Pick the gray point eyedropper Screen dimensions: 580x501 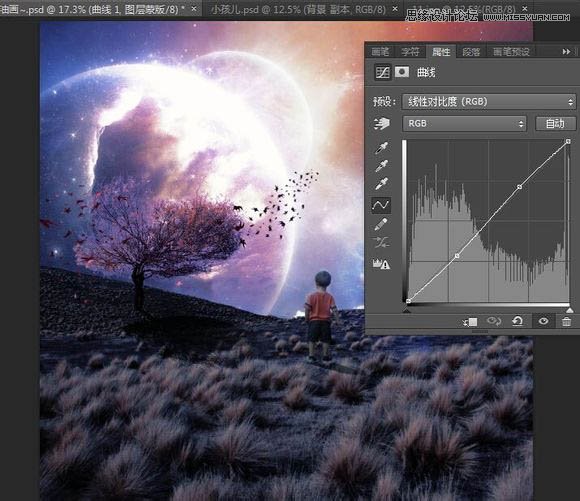pyautogui.click(x=382, y=165)
